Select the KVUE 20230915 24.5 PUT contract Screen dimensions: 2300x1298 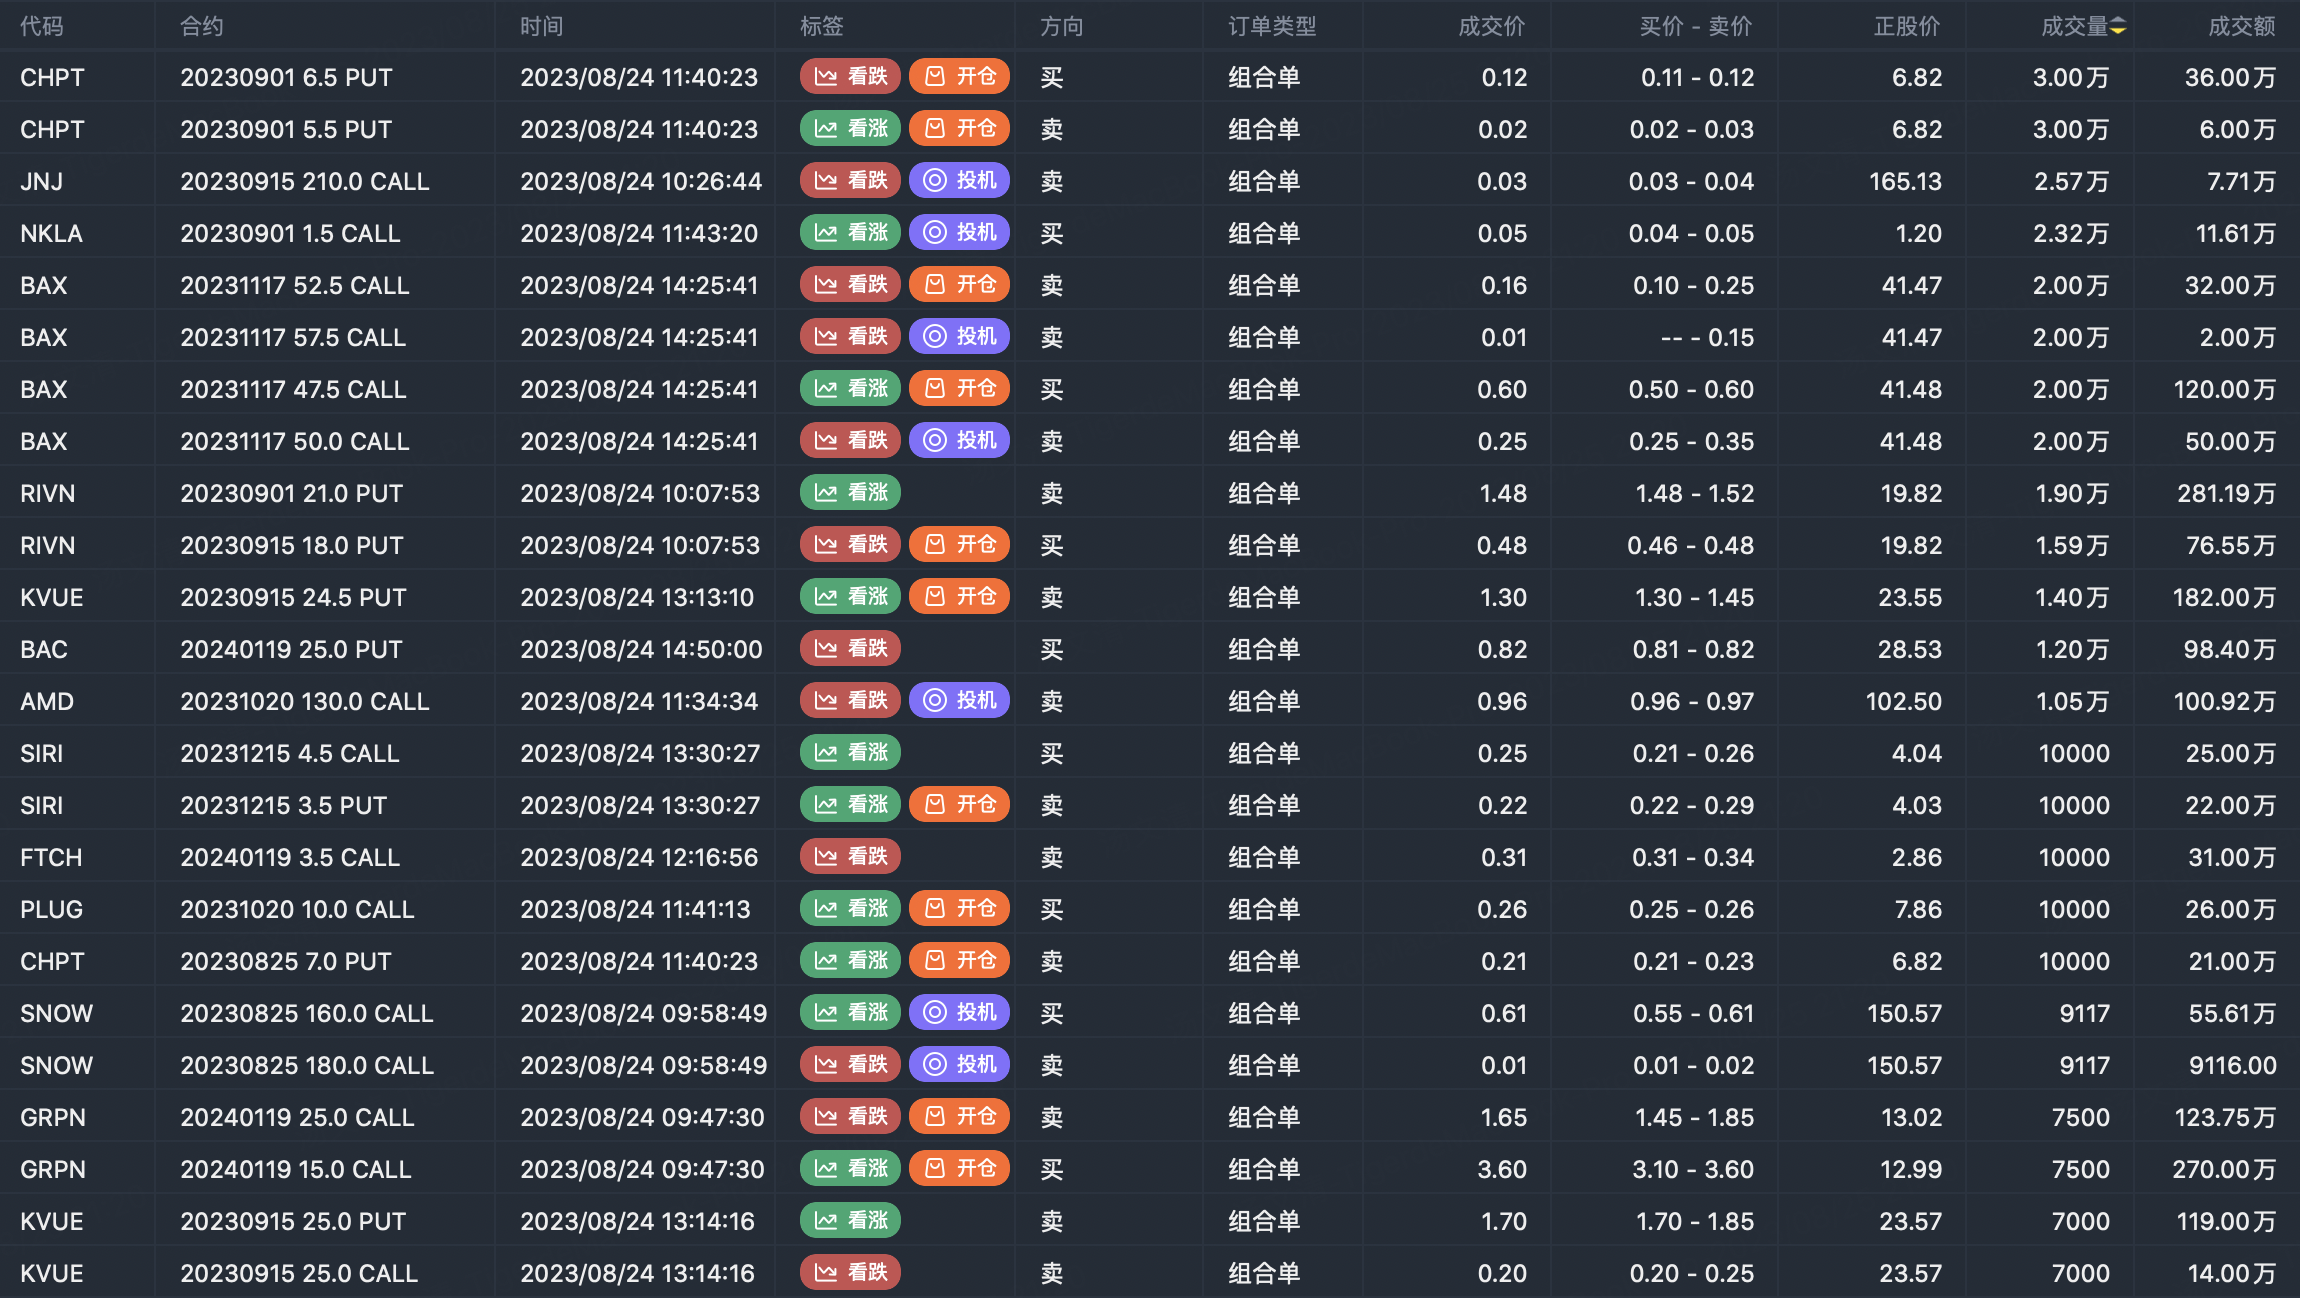point(293,597)
